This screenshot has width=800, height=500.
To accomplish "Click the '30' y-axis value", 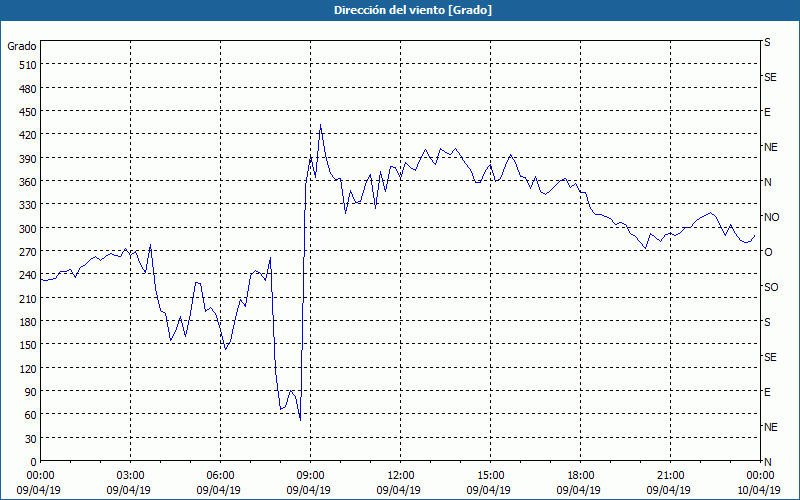I will [x=31, y=439].
